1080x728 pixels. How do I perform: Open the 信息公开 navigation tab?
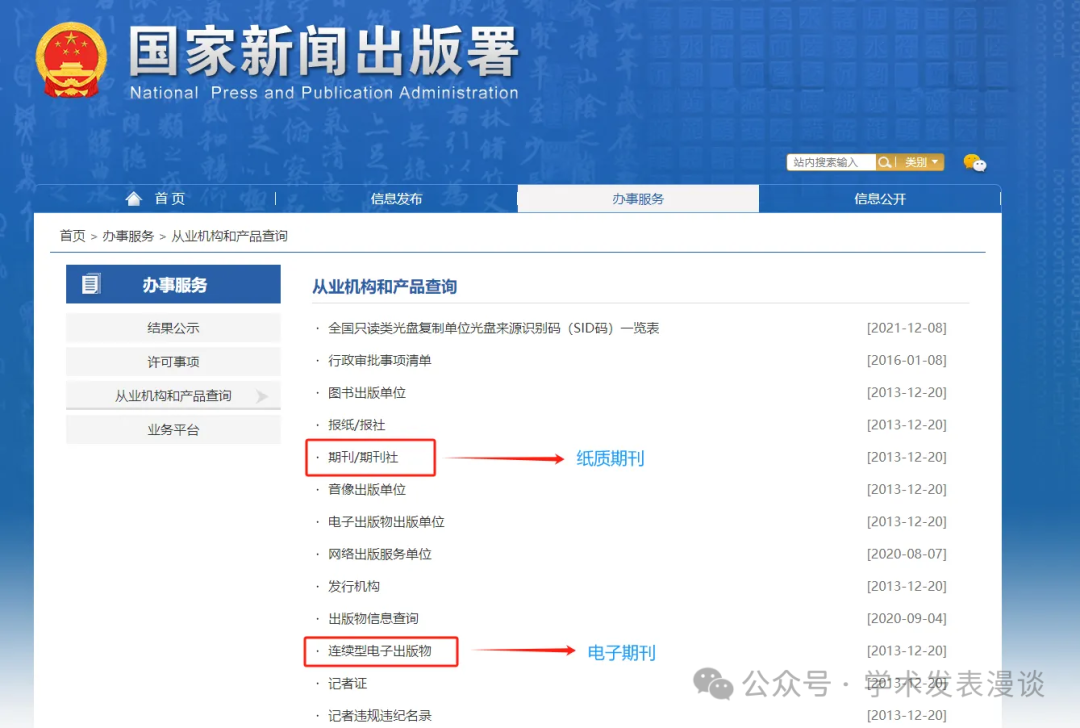click(x=880, y=199)
